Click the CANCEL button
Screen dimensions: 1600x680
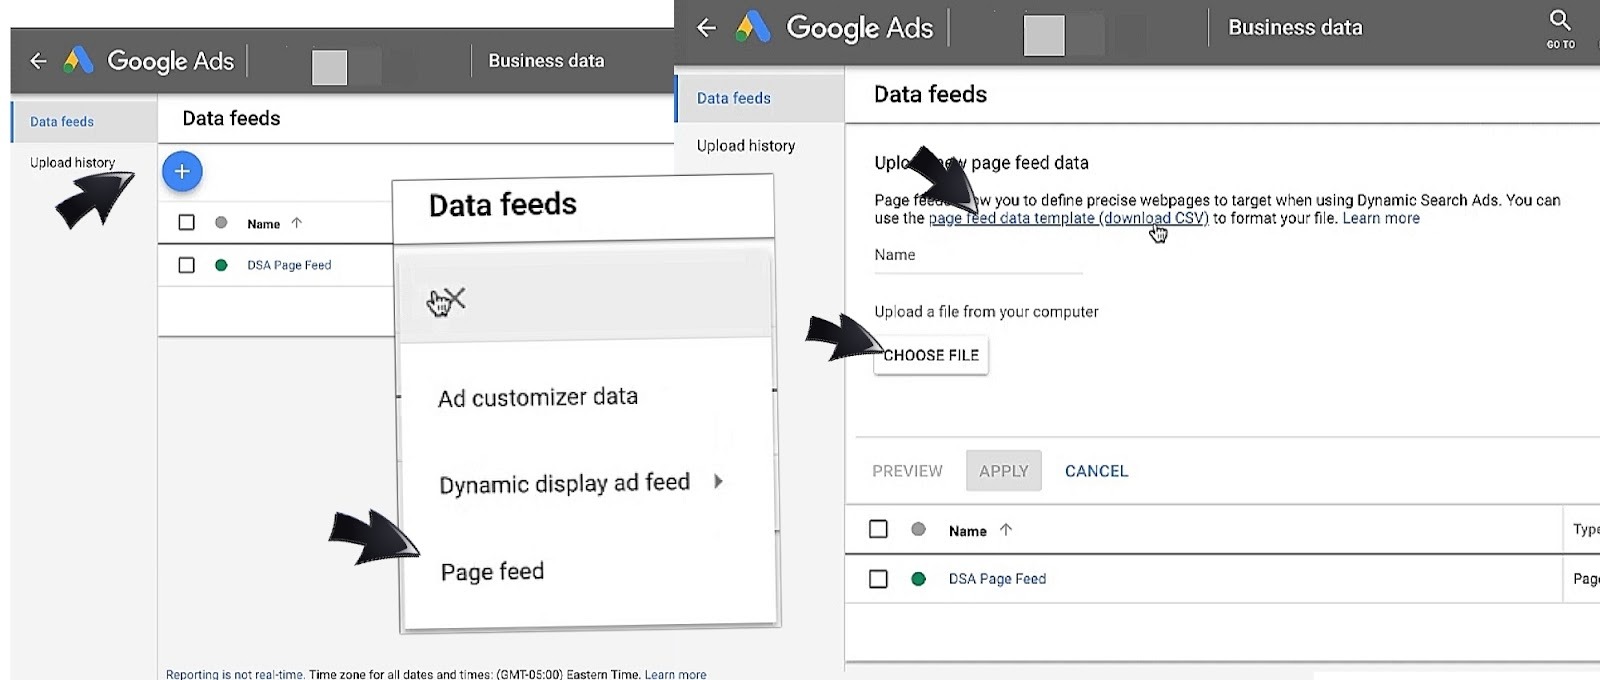click(1096, 471)
